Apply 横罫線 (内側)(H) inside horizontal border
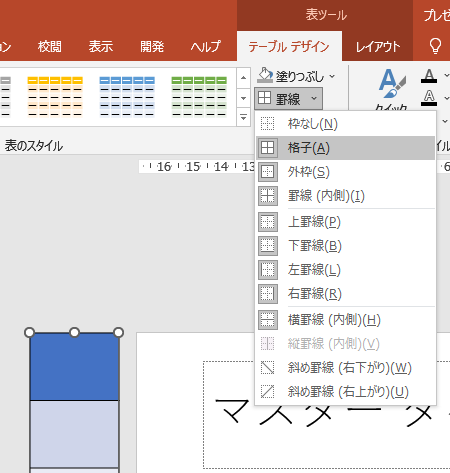 pos(346,320)
